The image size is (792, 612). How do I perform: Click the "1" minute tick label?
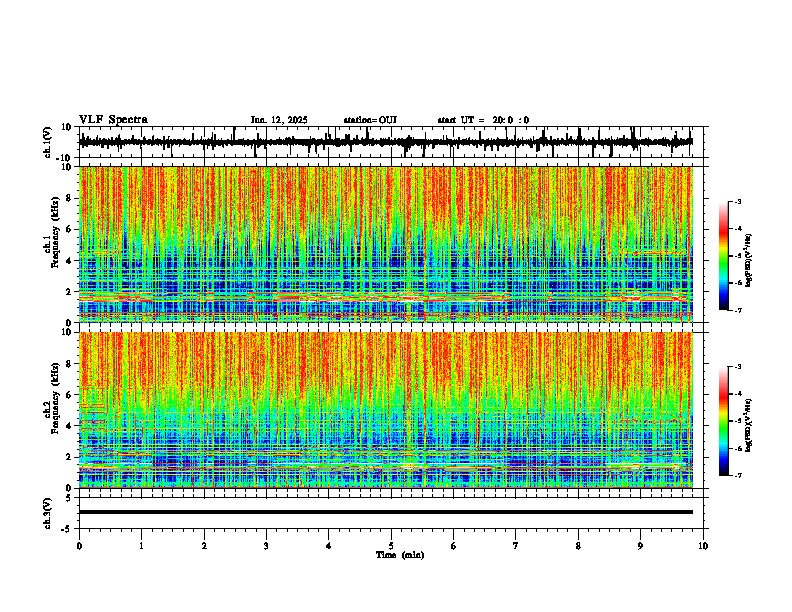click(x=141, y=546)
